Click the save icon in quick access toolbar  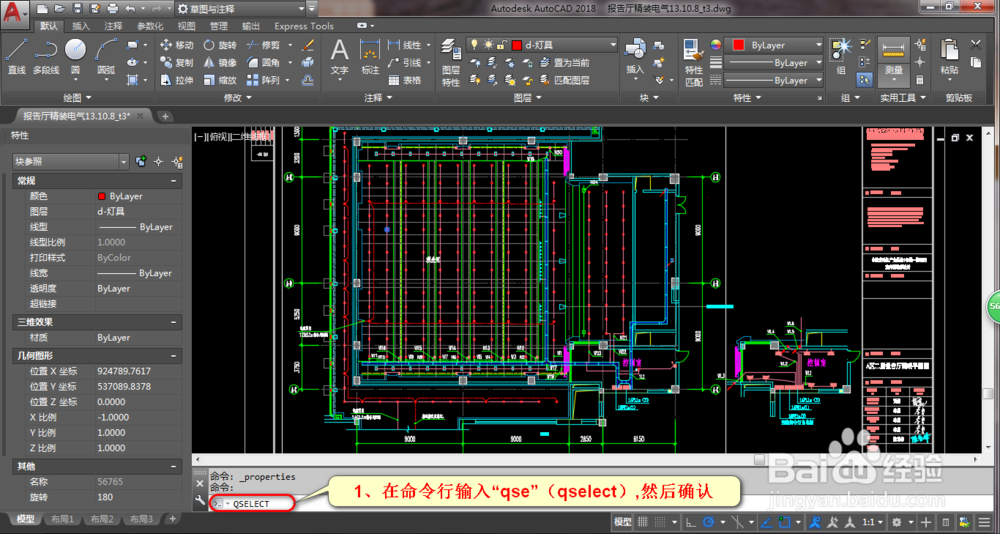coord(77,8)
